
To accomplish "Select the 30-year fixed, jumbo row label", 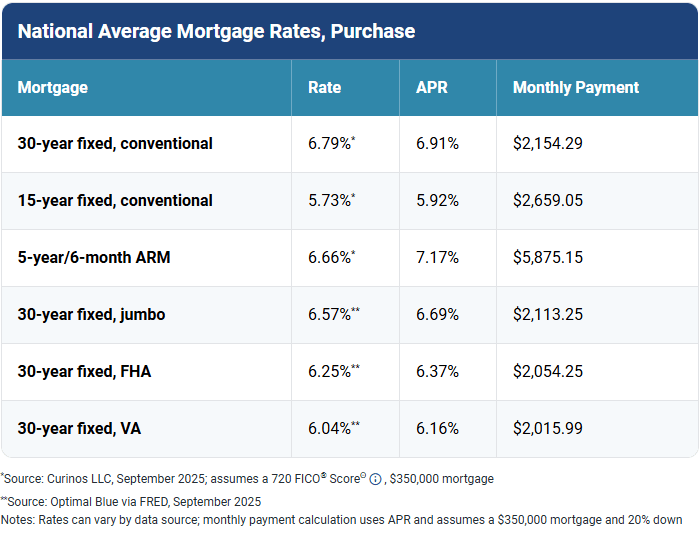I will pos(91,314).
